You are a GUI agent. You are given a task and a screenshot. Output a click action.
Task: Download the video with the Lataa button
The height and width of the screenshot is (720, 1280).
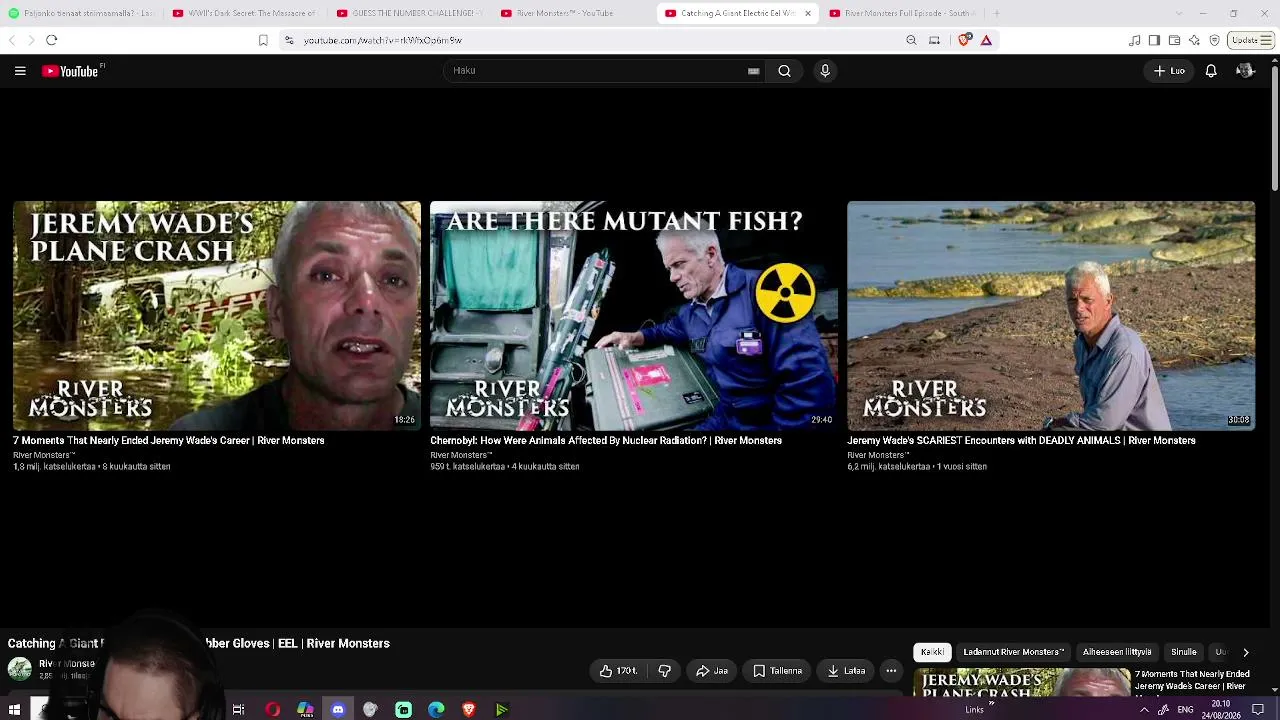(845, 671)
